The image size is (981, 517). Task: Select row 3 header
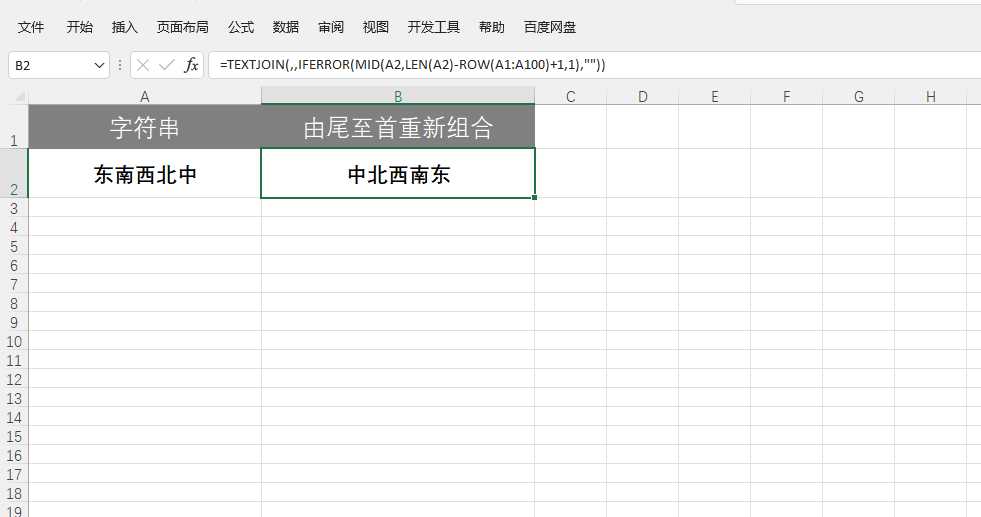click(x=14, y=208)
